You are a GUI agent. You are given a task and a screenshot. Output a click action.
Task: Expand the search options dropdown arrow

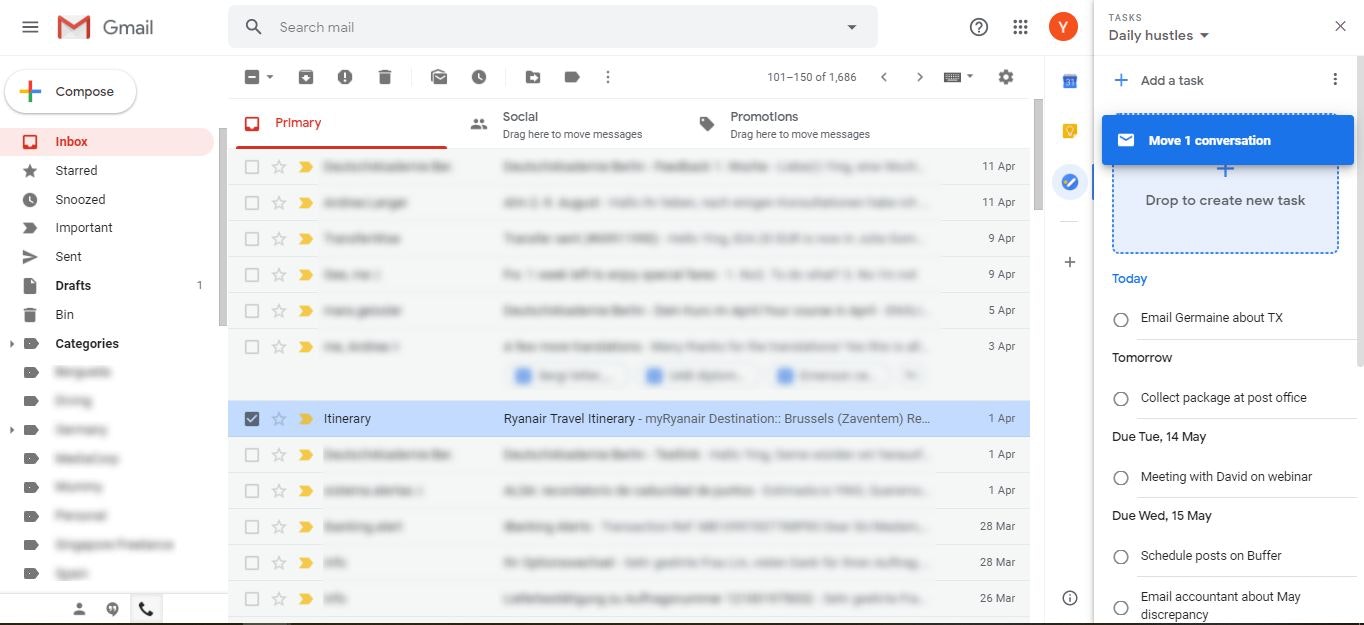852,27
